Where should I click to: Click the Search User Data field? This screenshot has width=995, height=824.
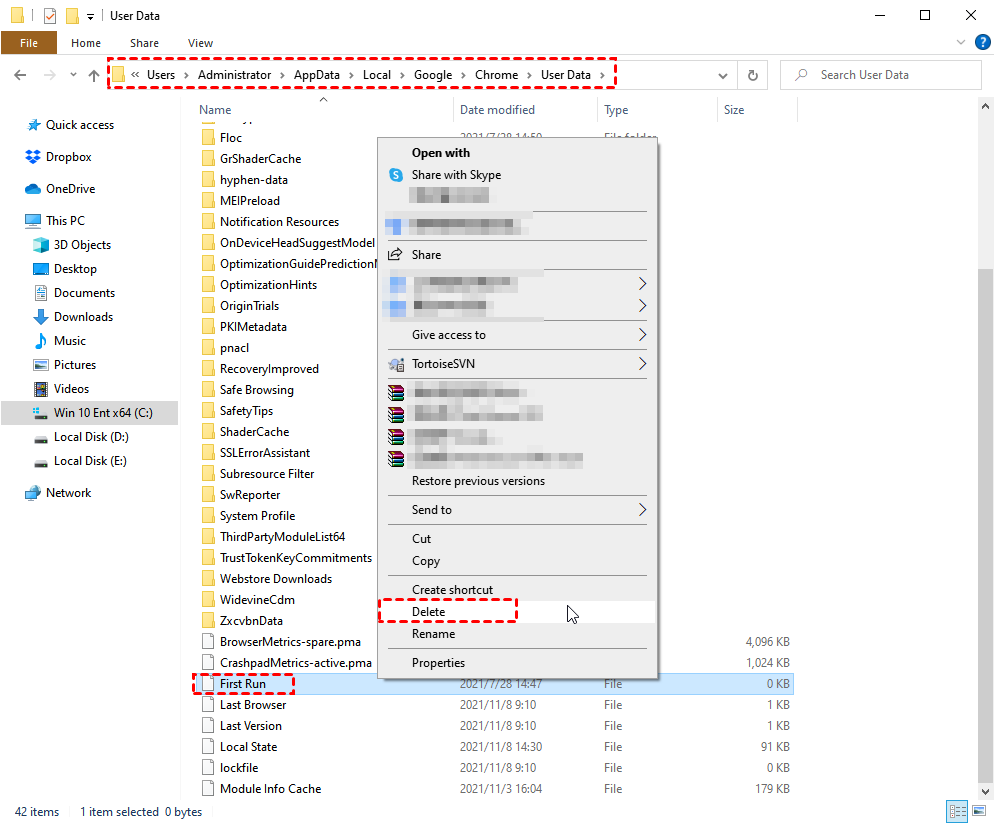pos(881,75)
